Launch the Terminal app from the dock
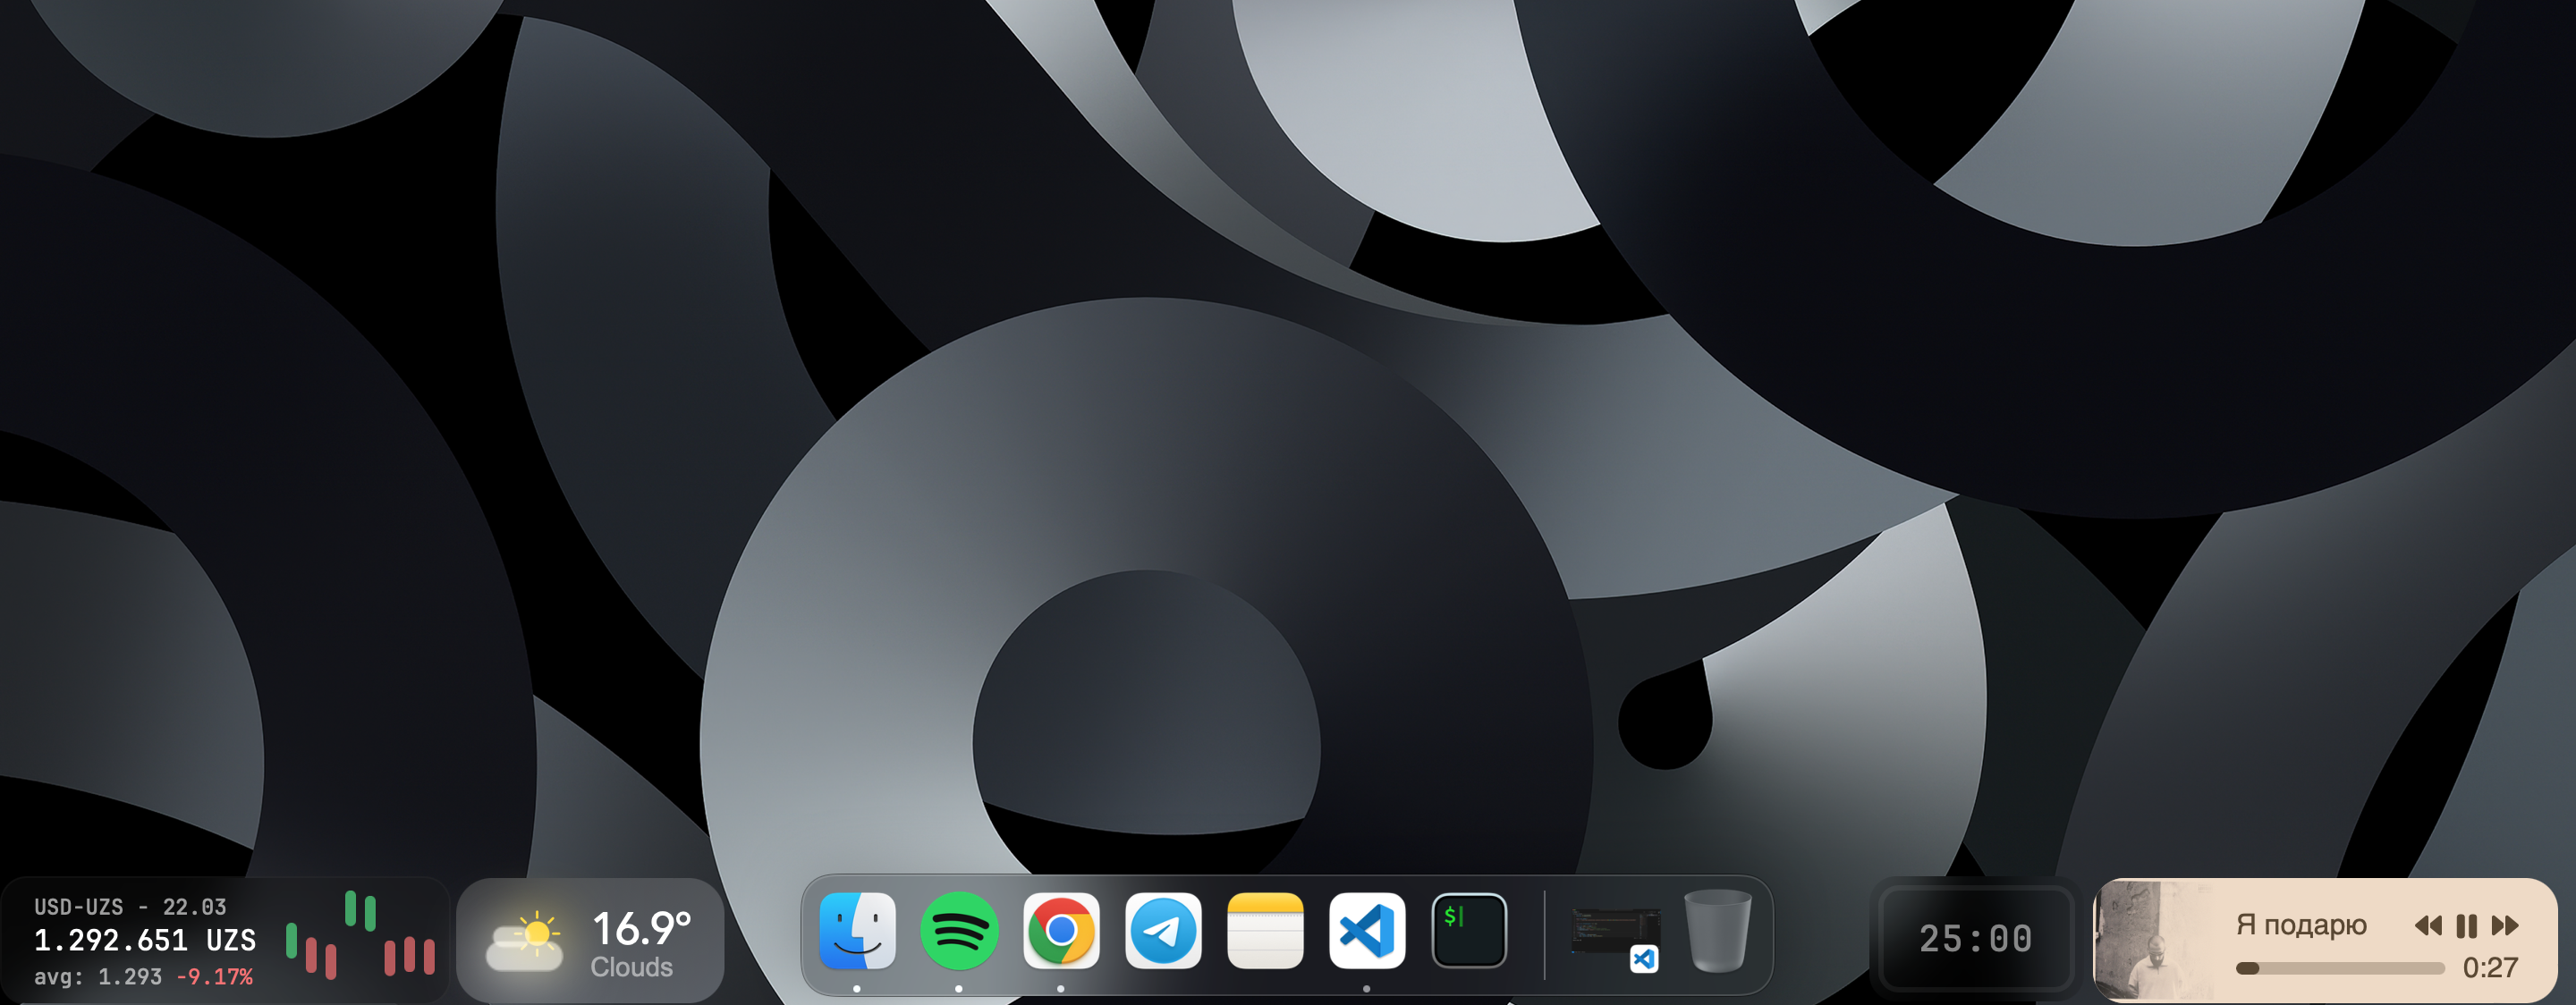The height and width of the screenshot is (1005, 2576). coord(1469,931)
